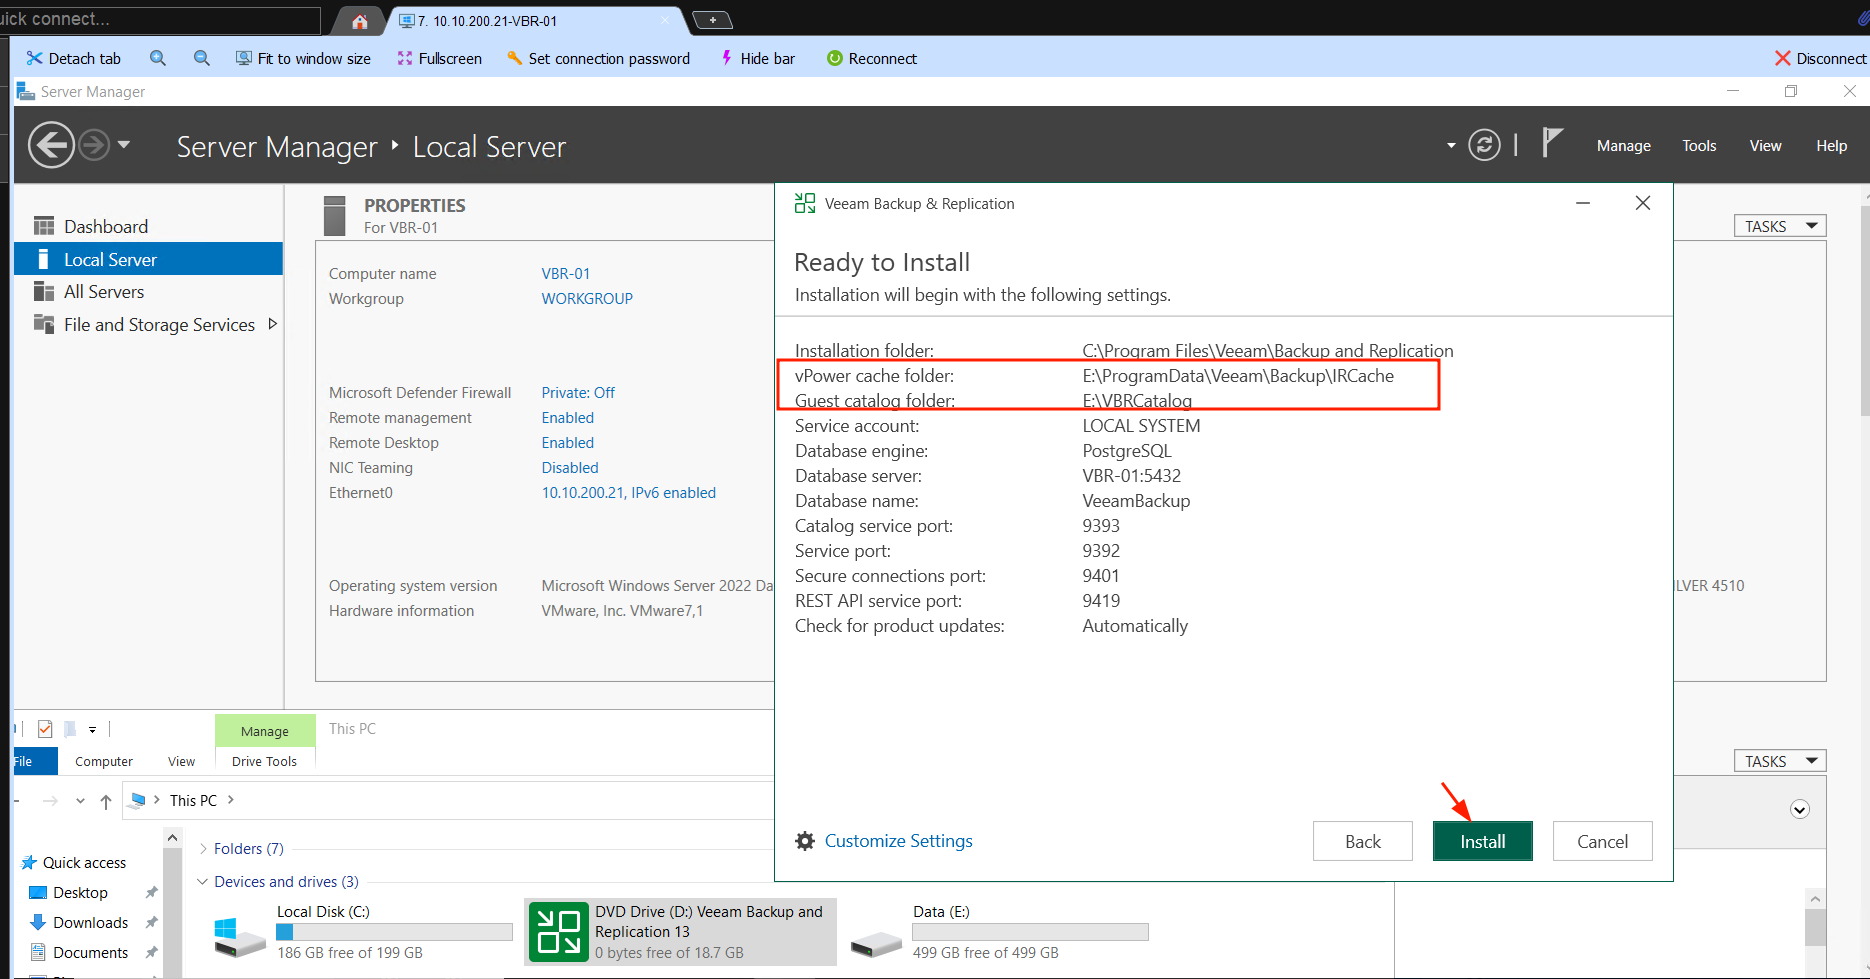The image size is (1870, 979).
Task: Open the notifications flag in Server Manager
Action: click(1551, 143)
